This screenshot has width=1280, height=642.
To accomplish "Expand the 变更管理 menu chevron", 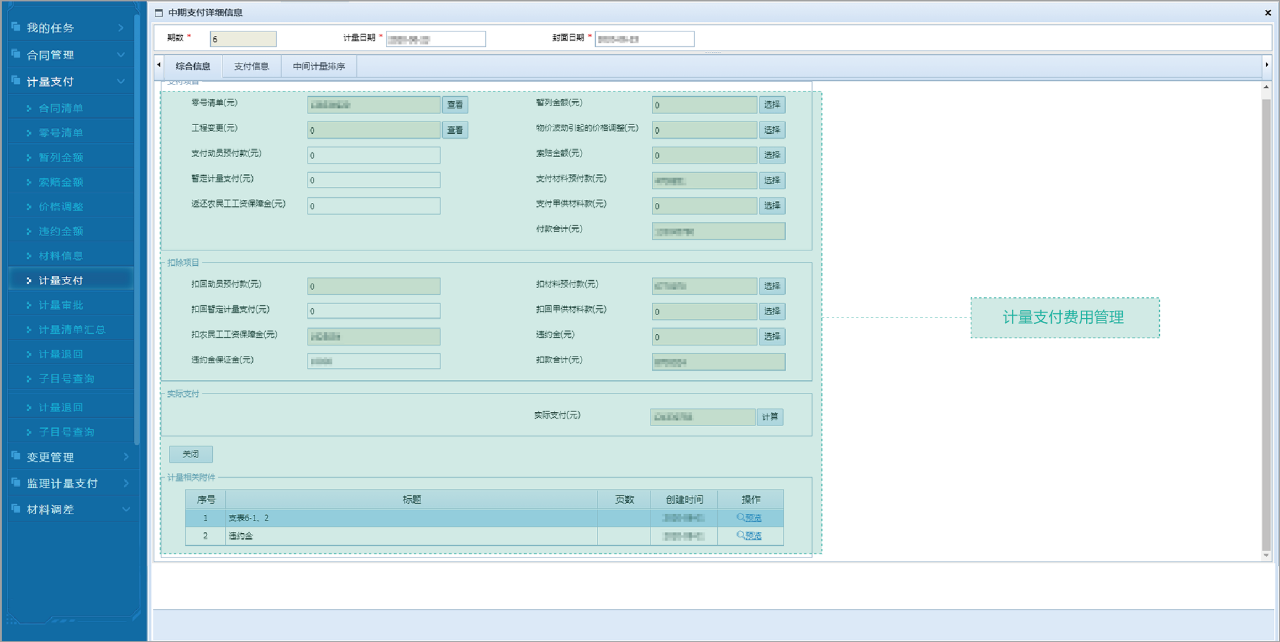I will pyautogui.click(x=125, y=457).
